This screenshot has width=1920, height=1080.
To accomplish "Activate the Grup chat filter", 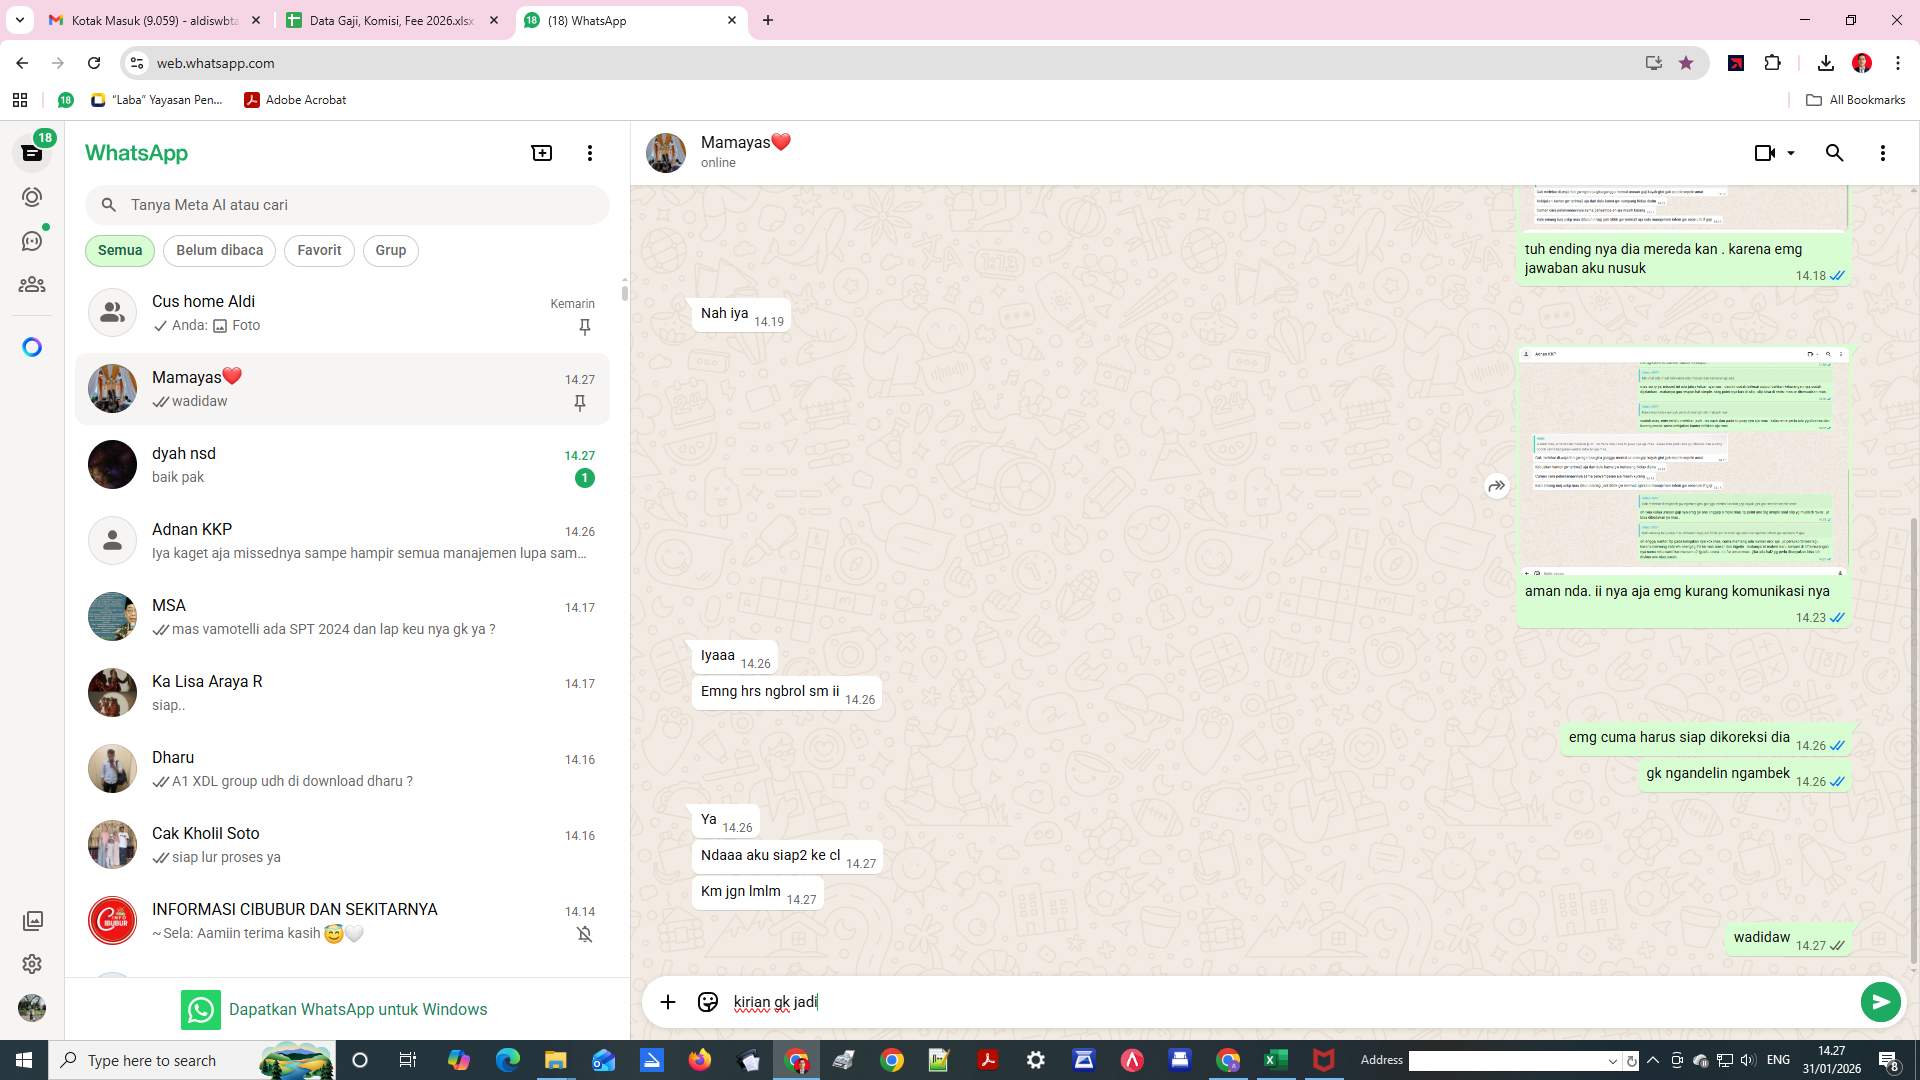I will (390, 250).
